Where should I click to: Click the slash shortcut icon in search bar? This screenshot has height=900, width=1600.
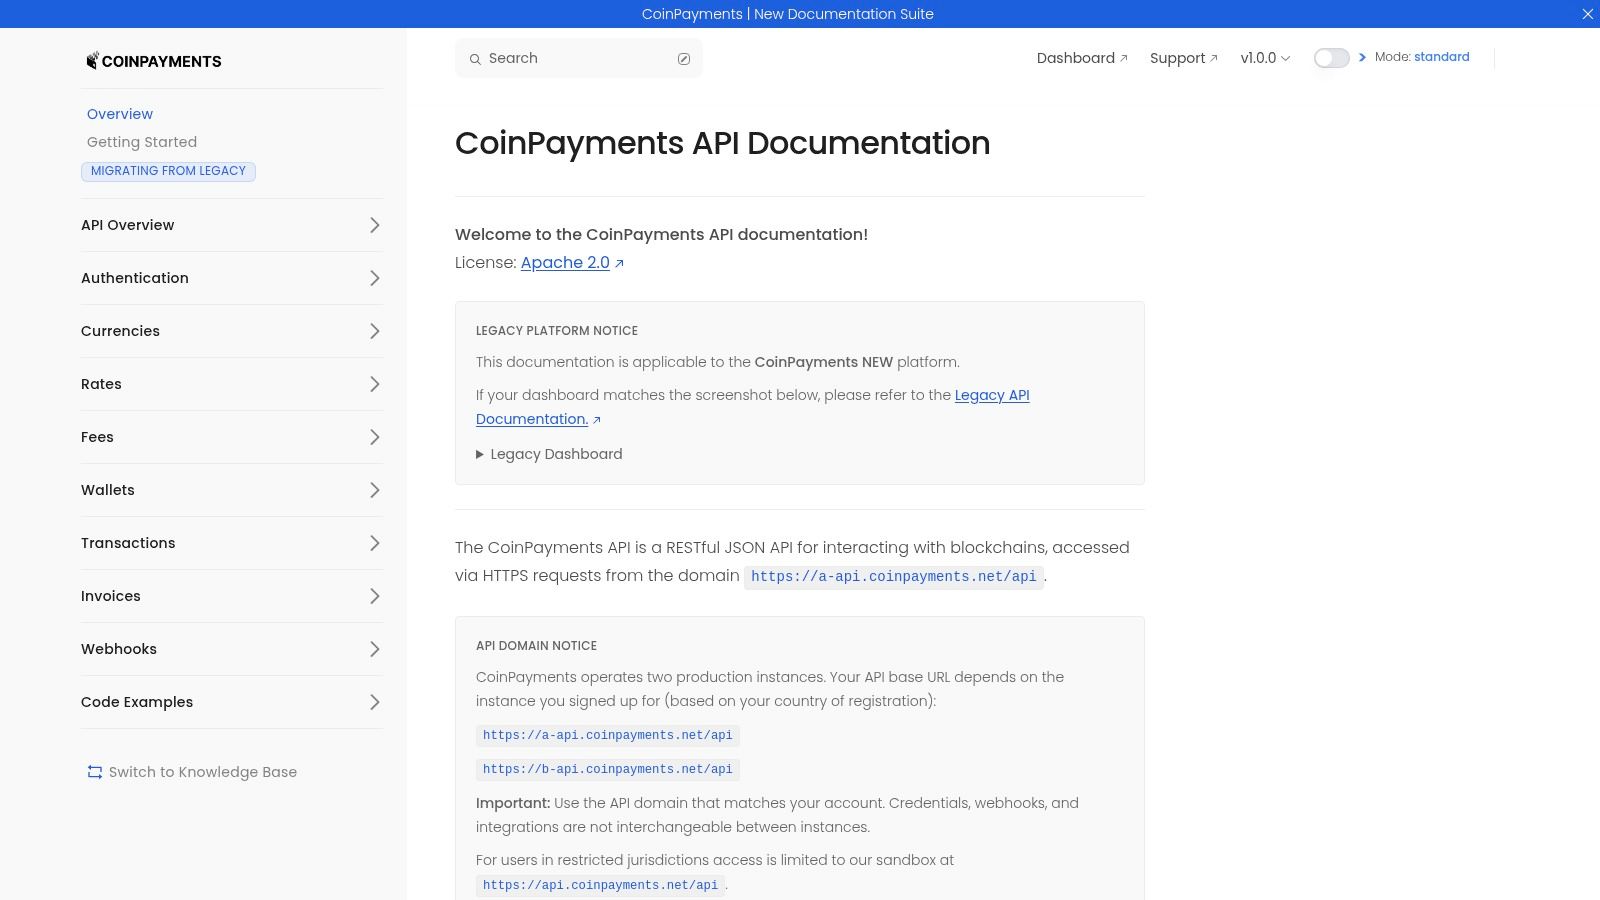pos(684,59)
